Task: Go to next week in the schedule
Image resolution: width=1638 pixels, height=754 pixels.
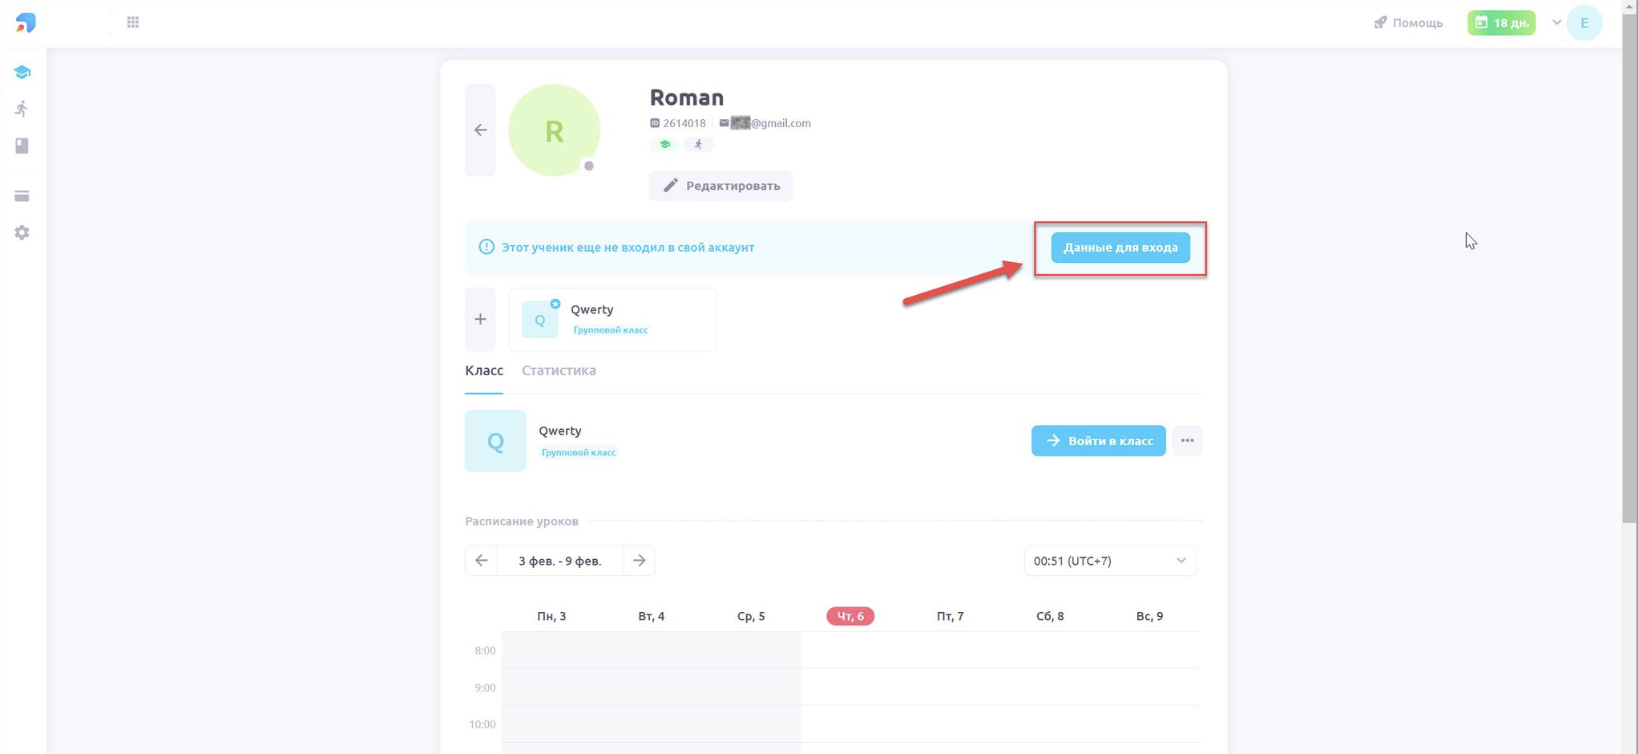Action: click(639, 561)
